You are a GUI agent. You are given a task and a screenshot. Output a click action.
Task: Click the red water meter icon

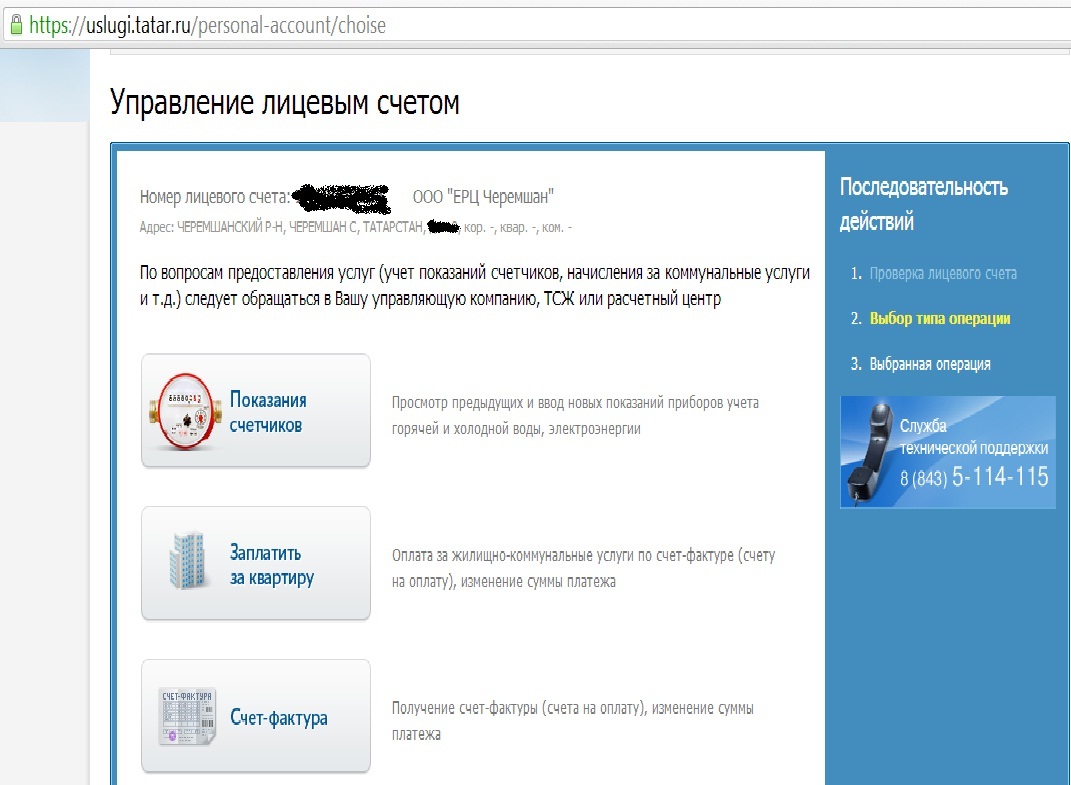click(185, 411)
